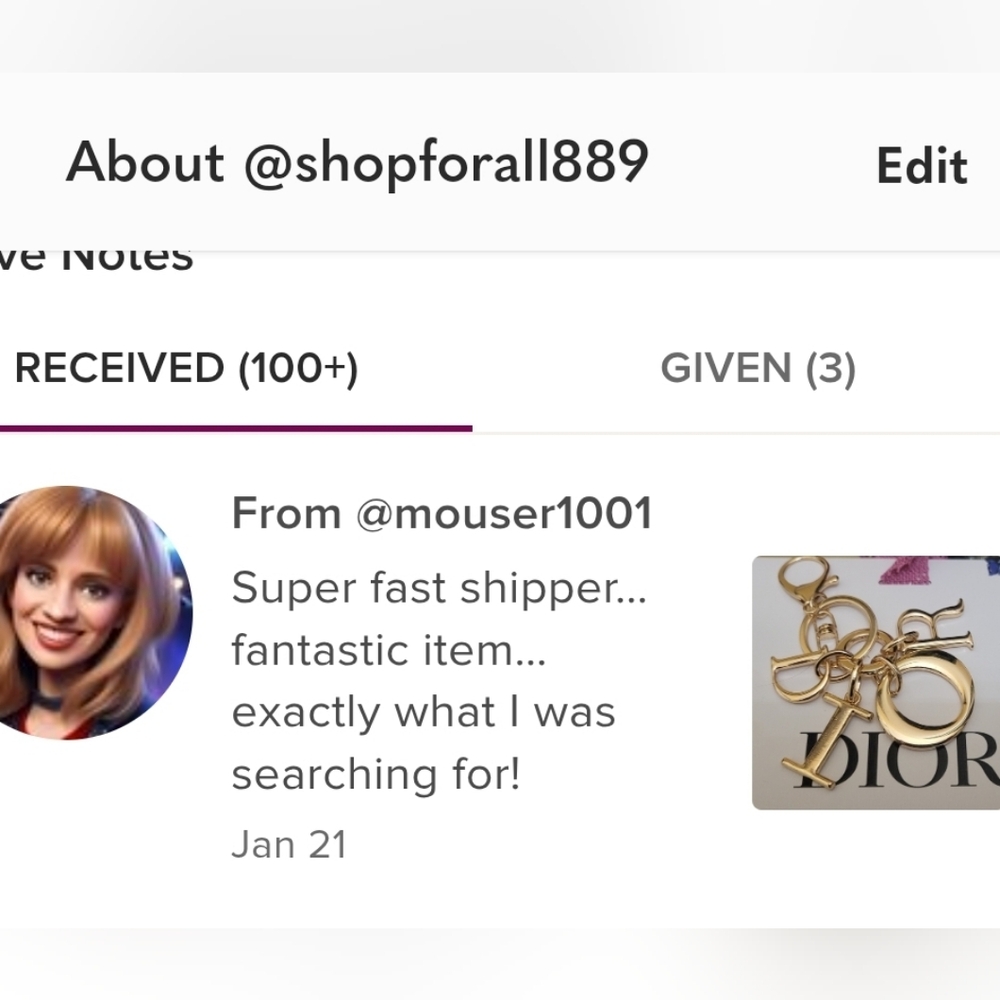
Task: Open the Dior keychain listing thumbnail
Action: [876, 683]
